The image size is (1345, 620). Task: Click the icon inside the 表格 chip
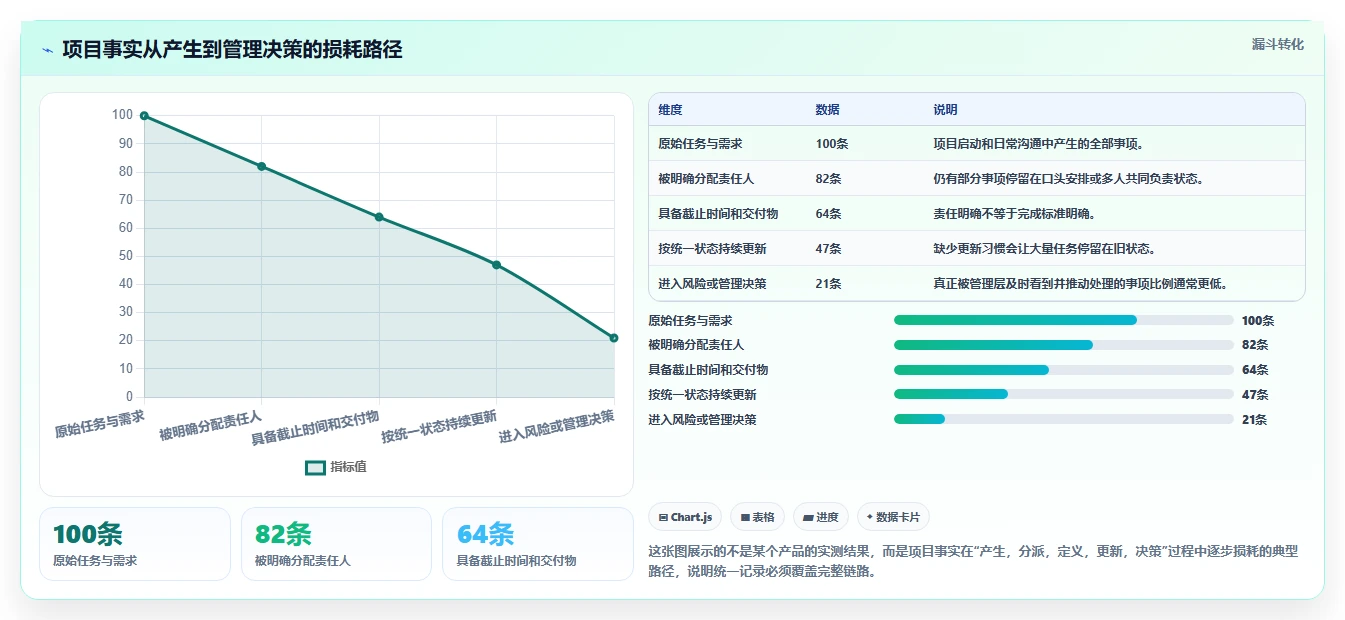point(745,517)
